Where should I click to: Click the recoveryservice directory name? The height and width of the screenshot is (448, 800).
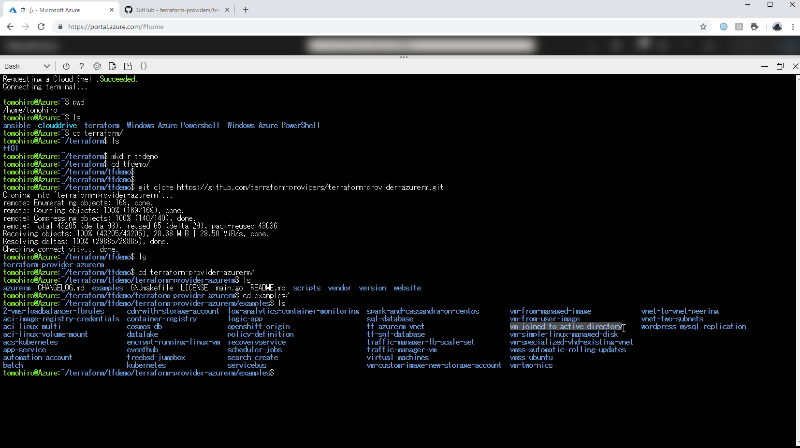[257, 342]
